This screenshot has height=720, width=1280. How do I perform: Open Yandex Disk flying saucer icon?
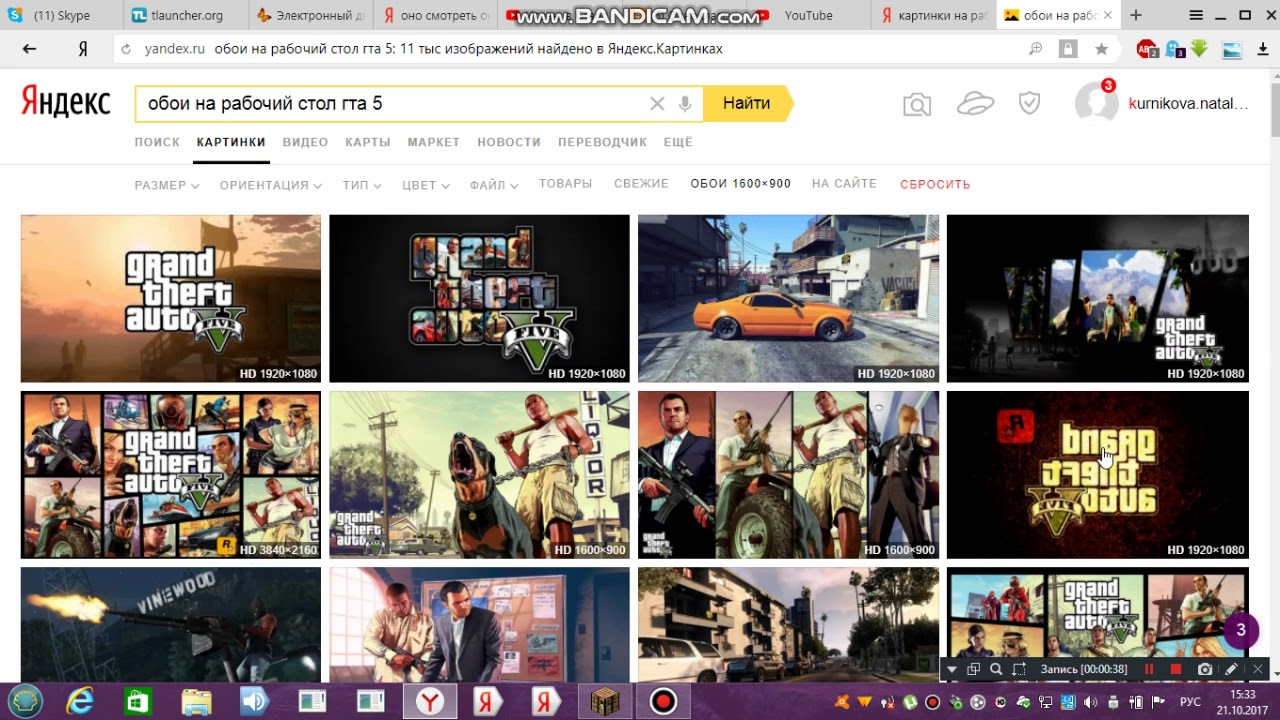[x=975, y=103]
